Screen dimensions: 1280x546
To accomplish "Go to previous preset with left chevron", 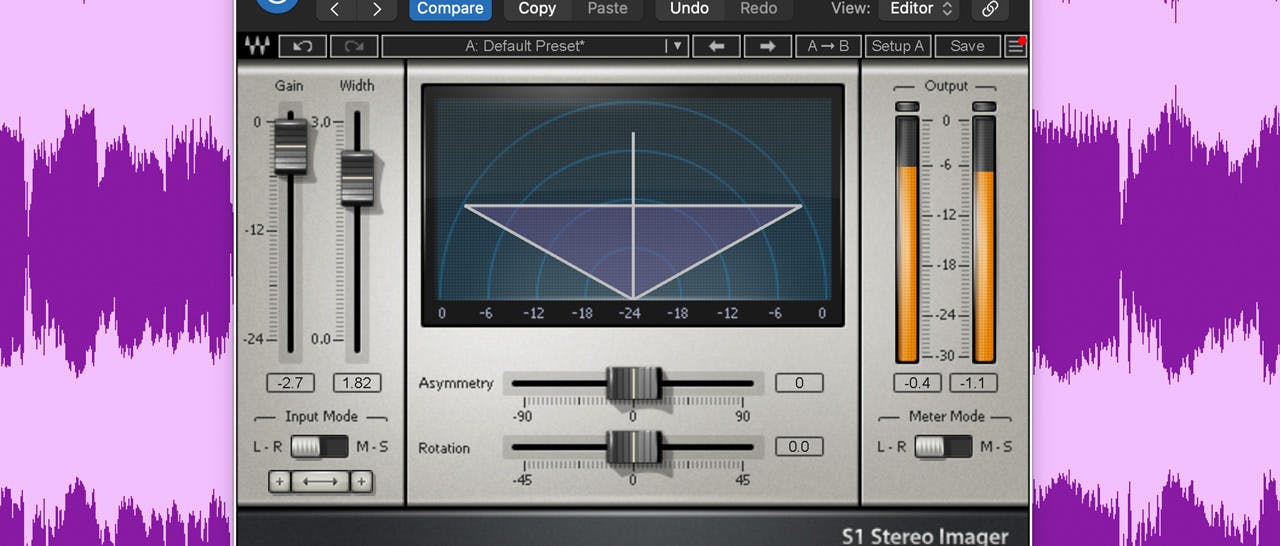I will tap(335, 9).
